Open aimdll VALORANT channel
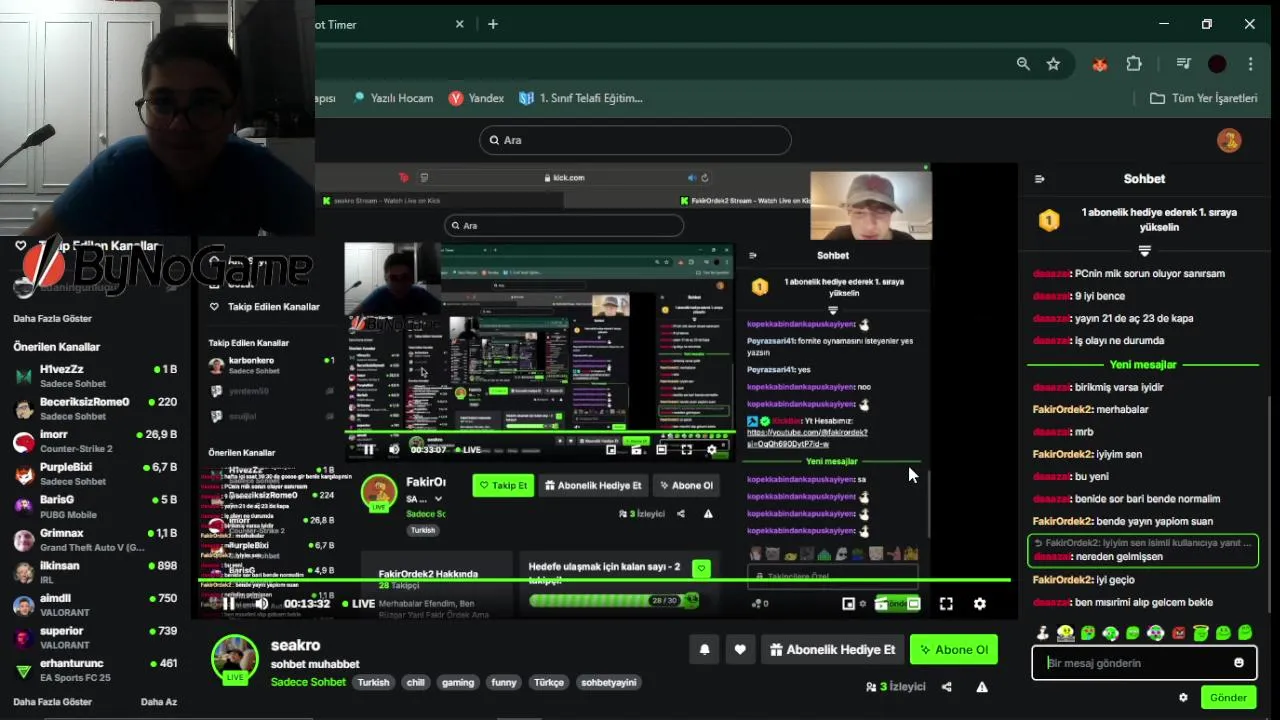Screen dimensions: 1280x720 point(95,605)
